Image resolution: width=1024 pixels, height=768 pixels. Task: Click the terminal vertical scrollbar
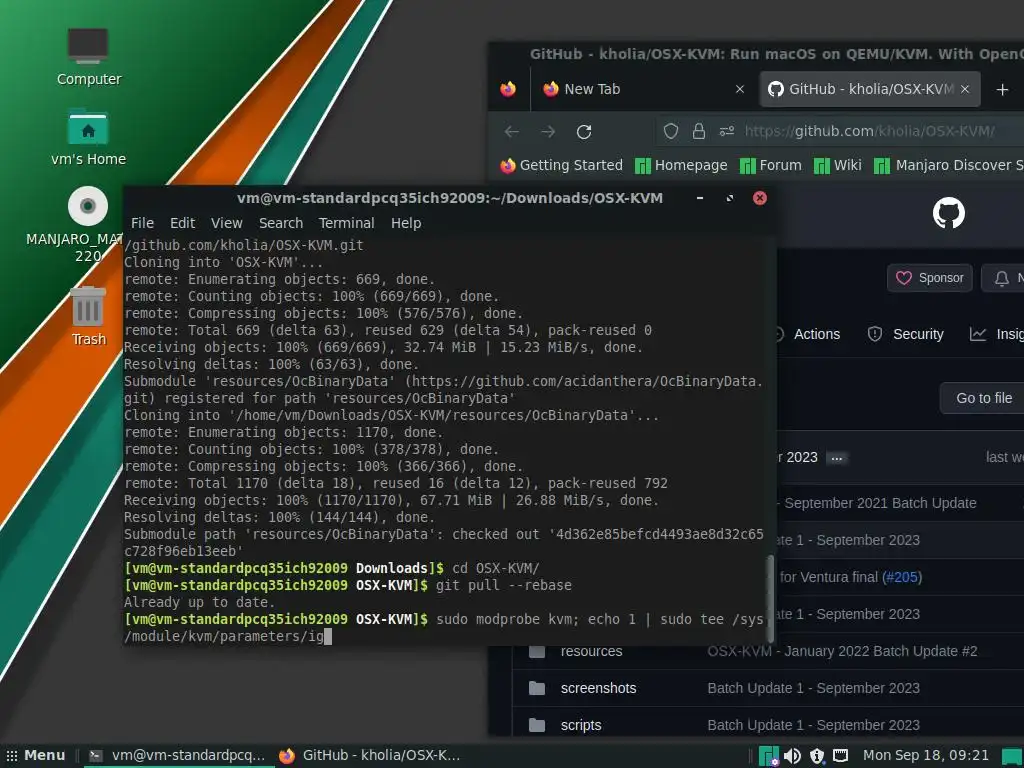click(771, 599)
